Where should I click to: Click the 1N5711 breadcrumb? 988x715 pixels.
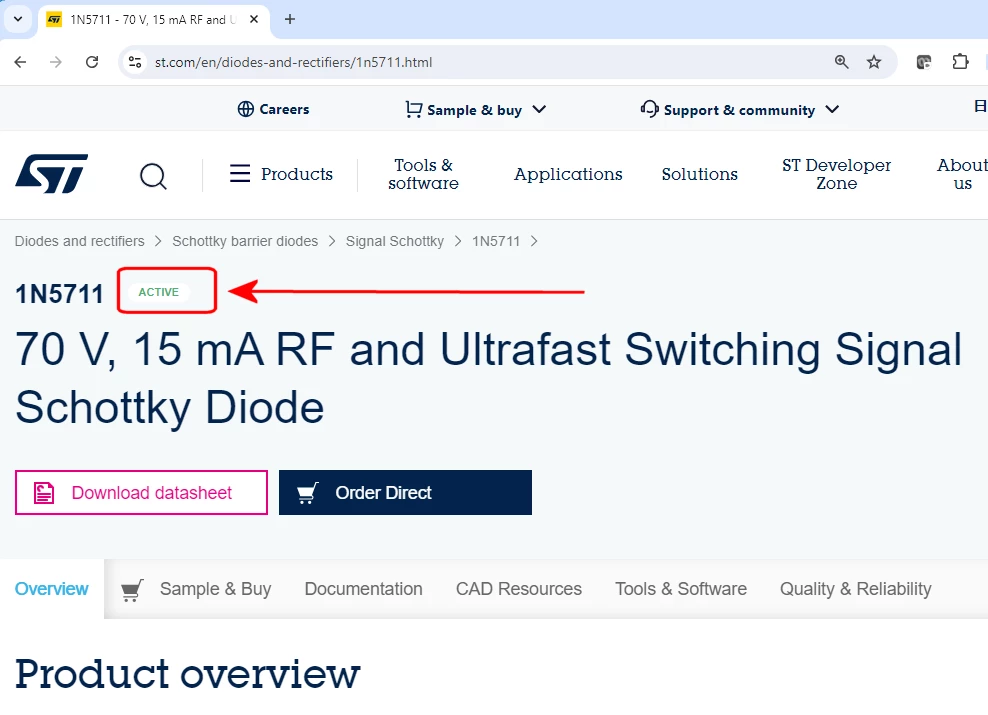tap(496, 241)
